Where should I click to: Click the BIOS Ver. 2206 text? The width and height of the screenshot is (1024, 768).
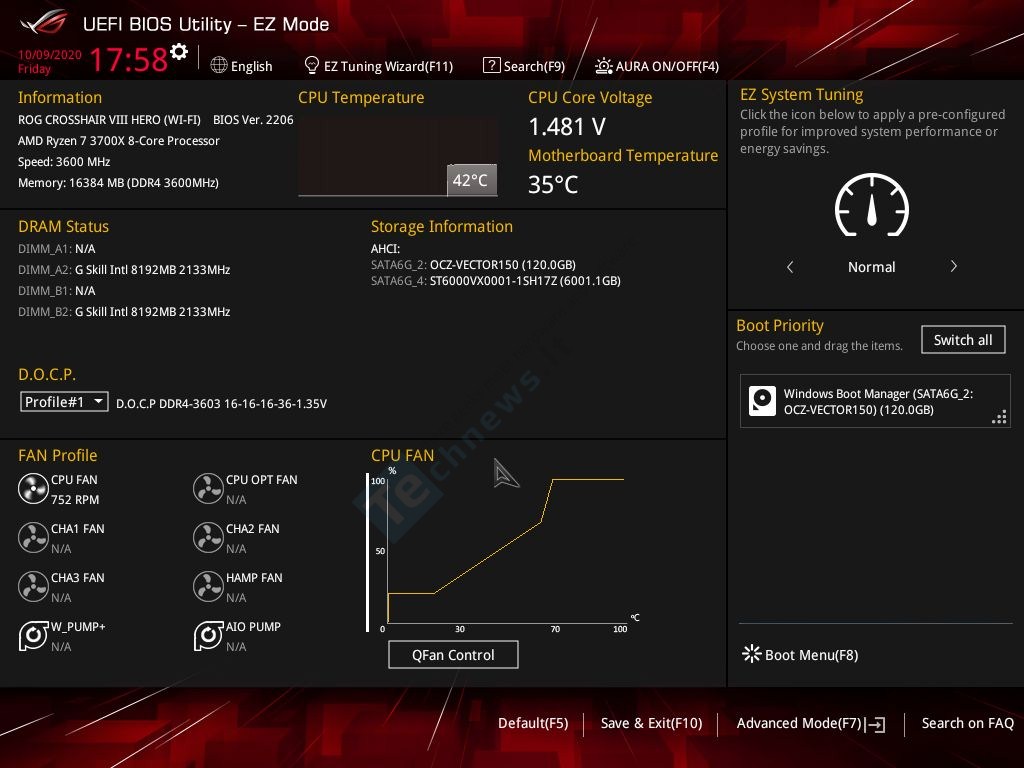pyautogui.click(x=253, y=120)
